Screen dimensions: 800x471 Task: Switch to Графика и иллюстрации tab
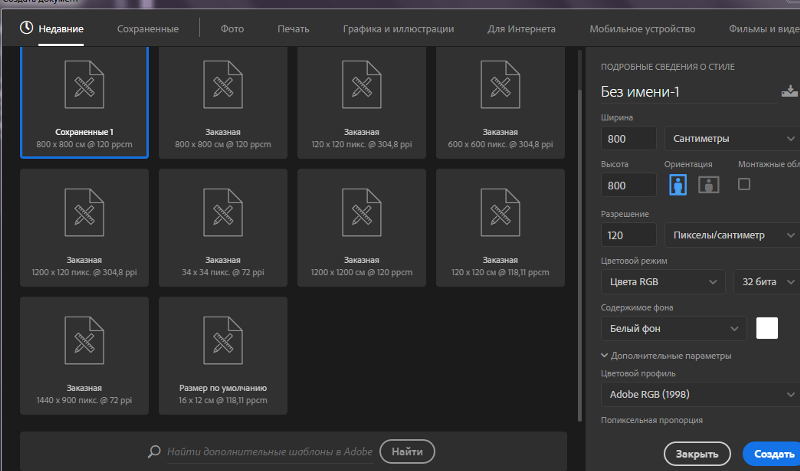point(398,29)
